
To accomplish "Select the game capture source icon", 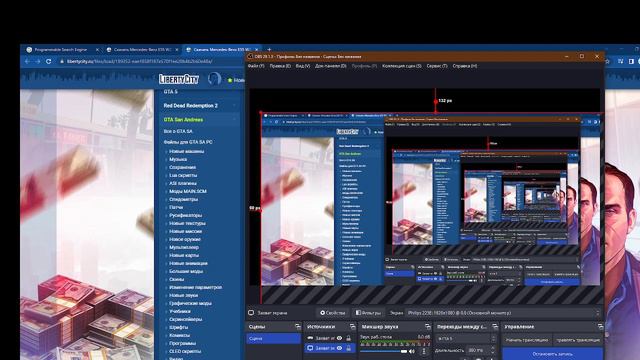I will tap(310, 338).
